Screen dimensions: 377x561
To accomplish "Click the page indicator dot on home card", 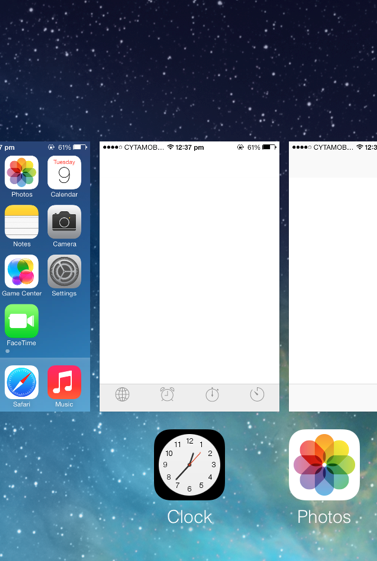I will click(8, 351).
